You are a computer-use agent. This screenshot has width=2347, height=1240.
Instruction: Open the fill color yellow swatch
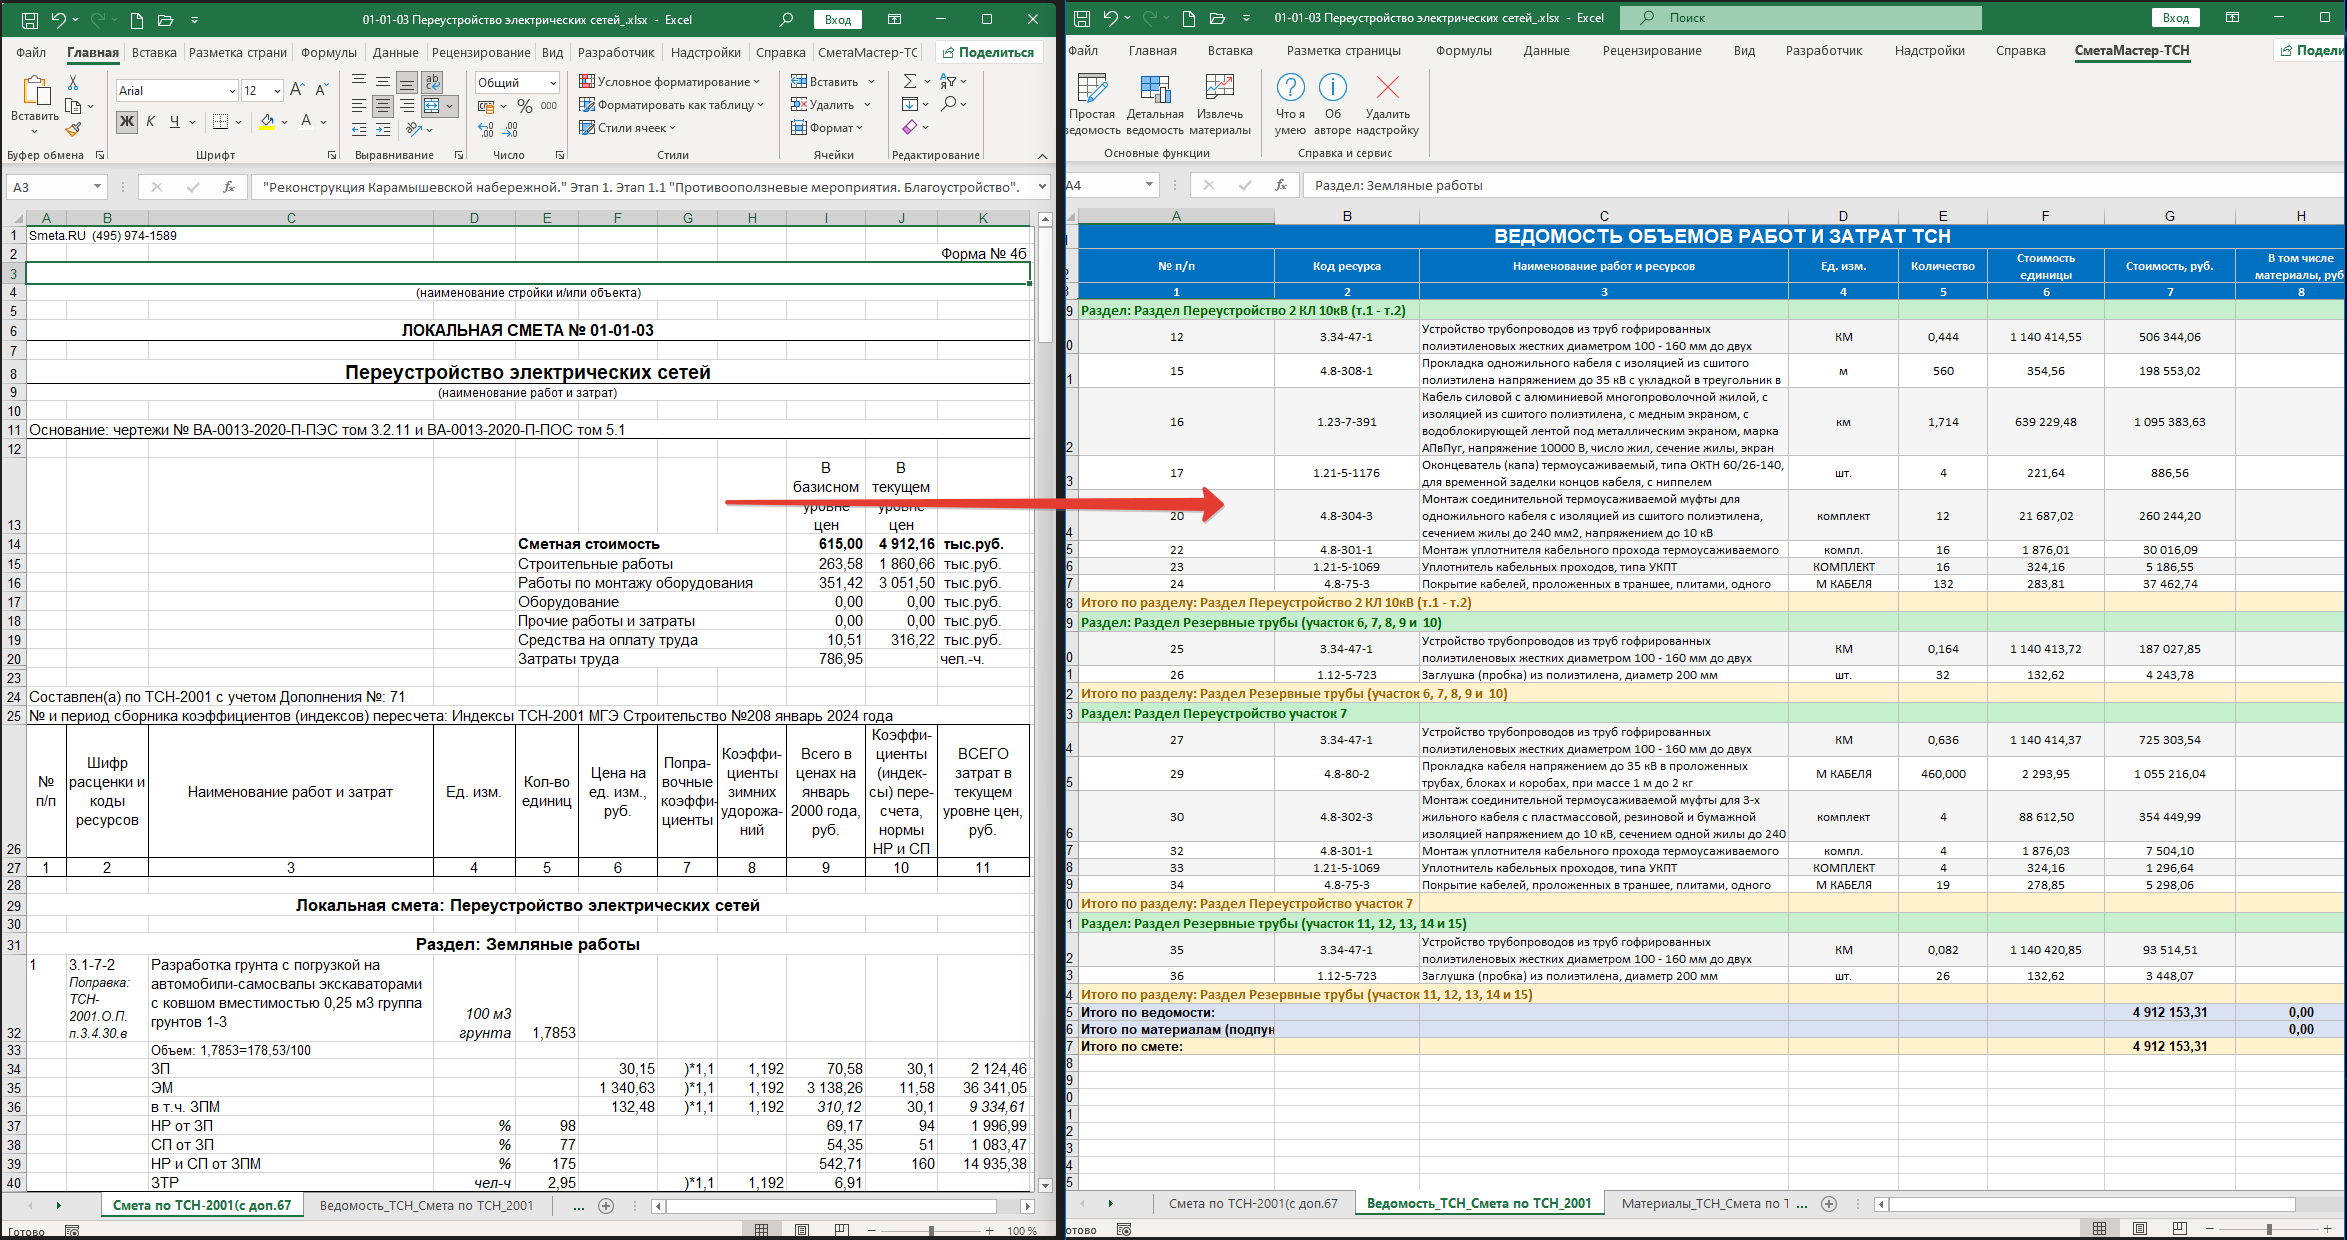click(267, 121)
